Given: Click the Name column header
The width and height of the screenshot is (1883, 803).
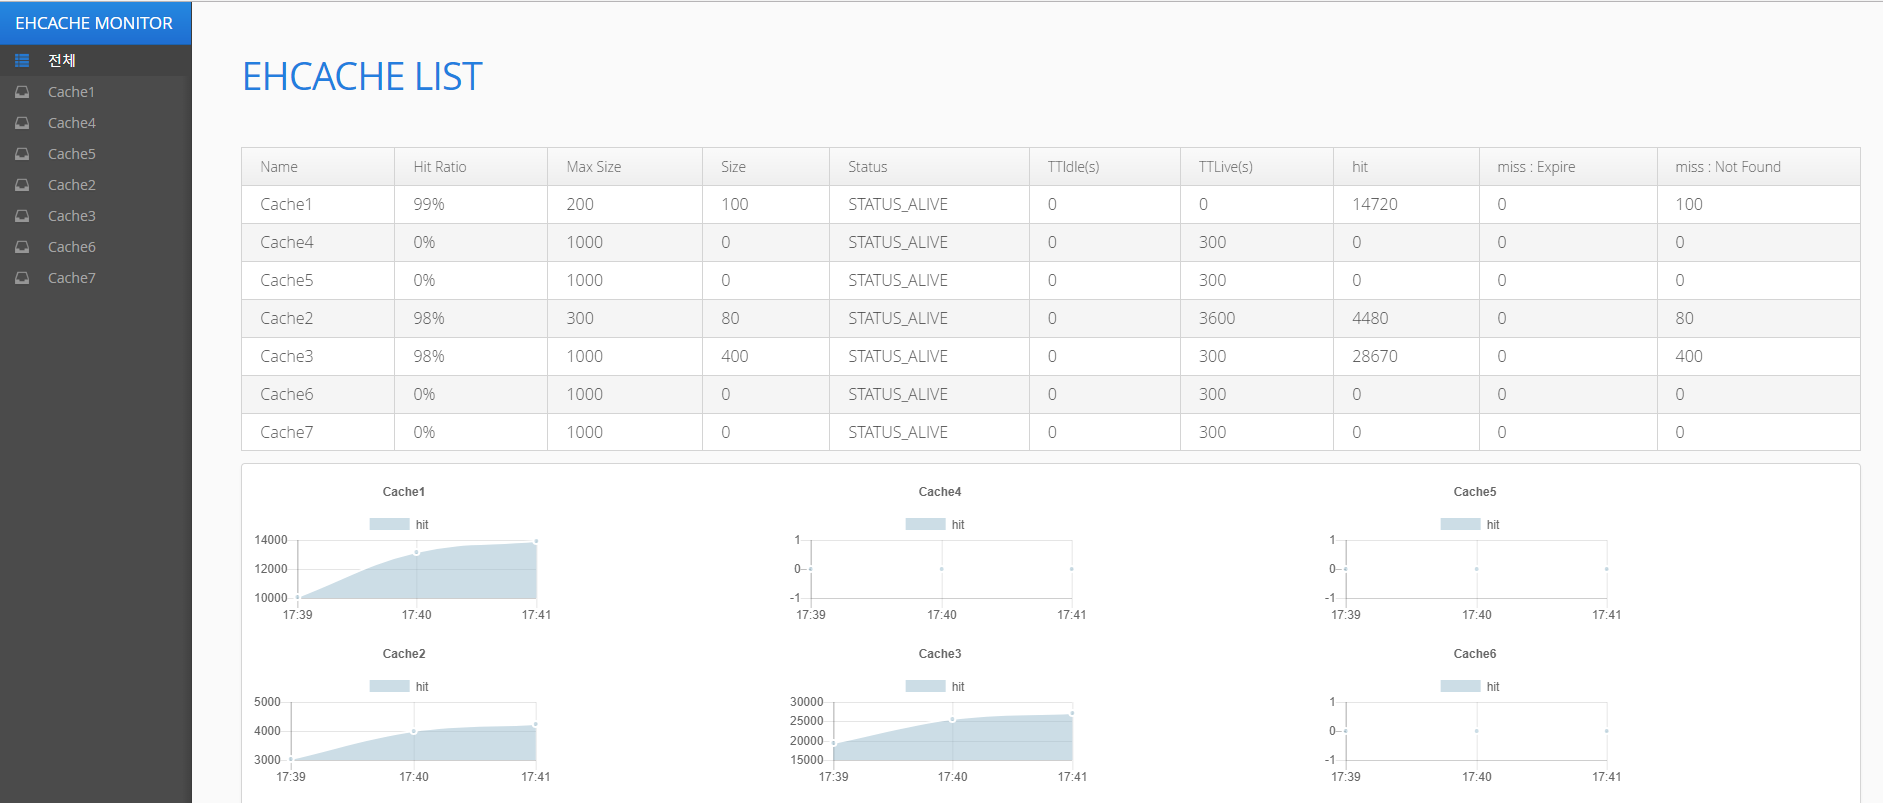Looking at the screenshot, I should click(x=318, y=167).
